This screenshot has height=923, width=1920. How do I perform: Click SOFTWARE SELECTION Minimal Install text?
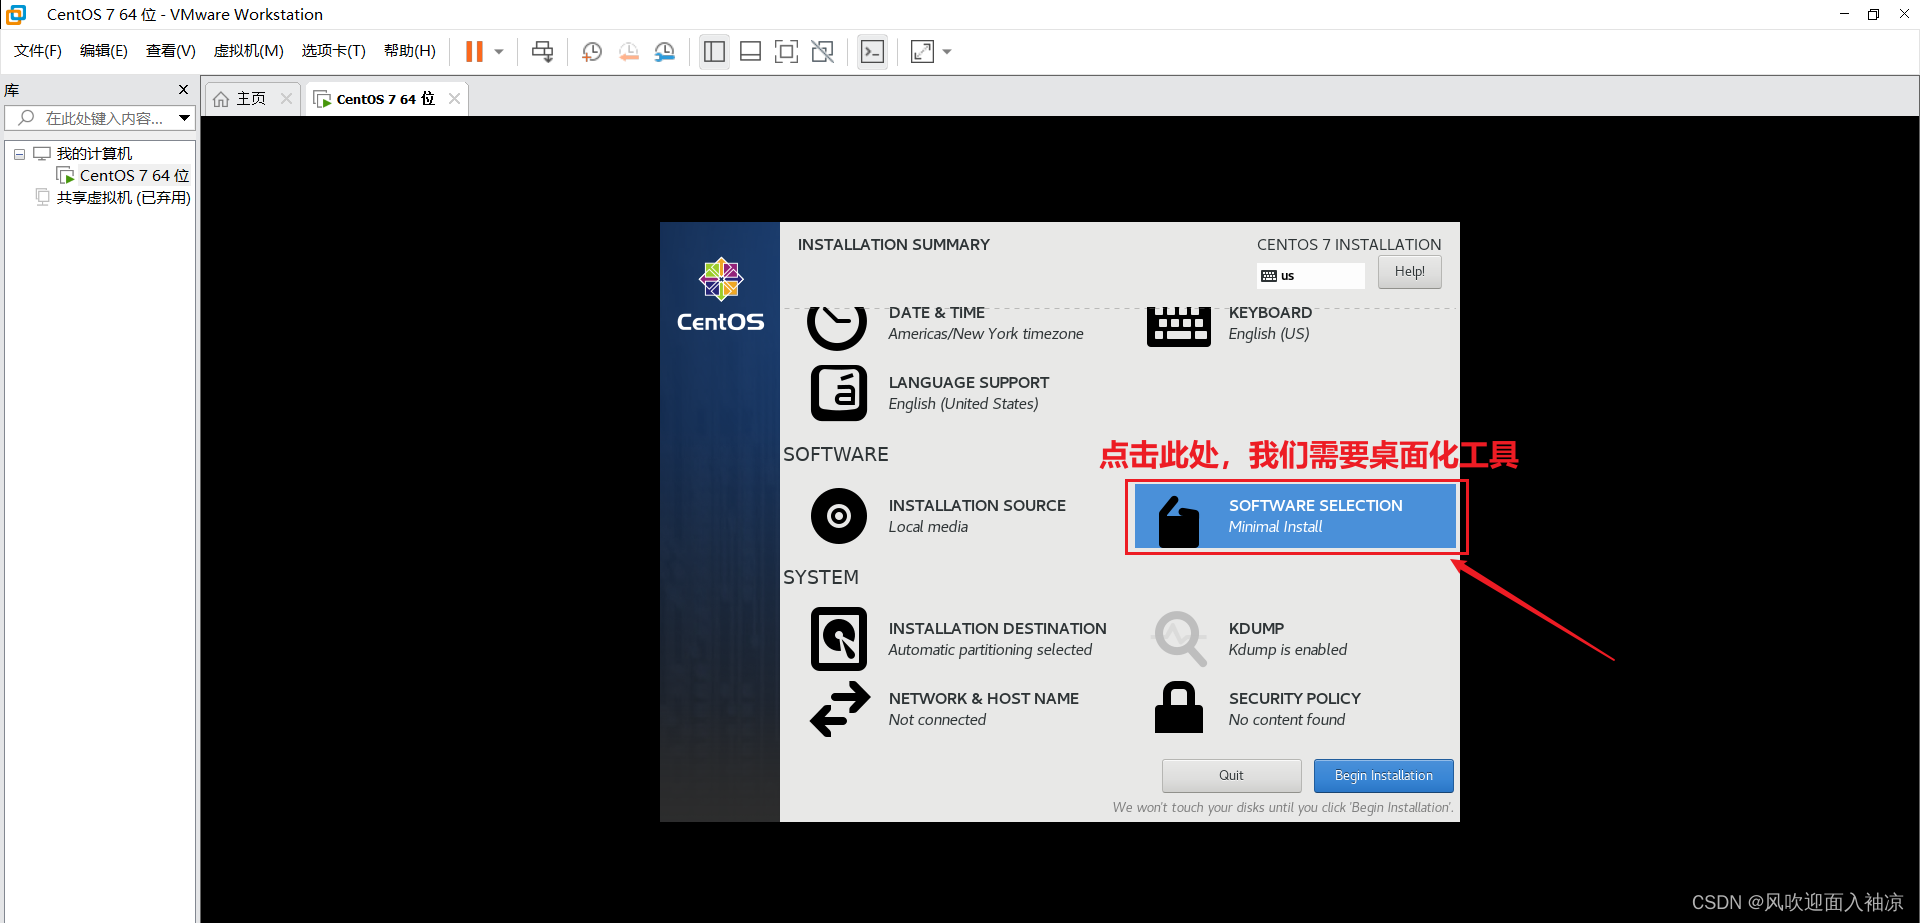click(x=1315, y=516)
